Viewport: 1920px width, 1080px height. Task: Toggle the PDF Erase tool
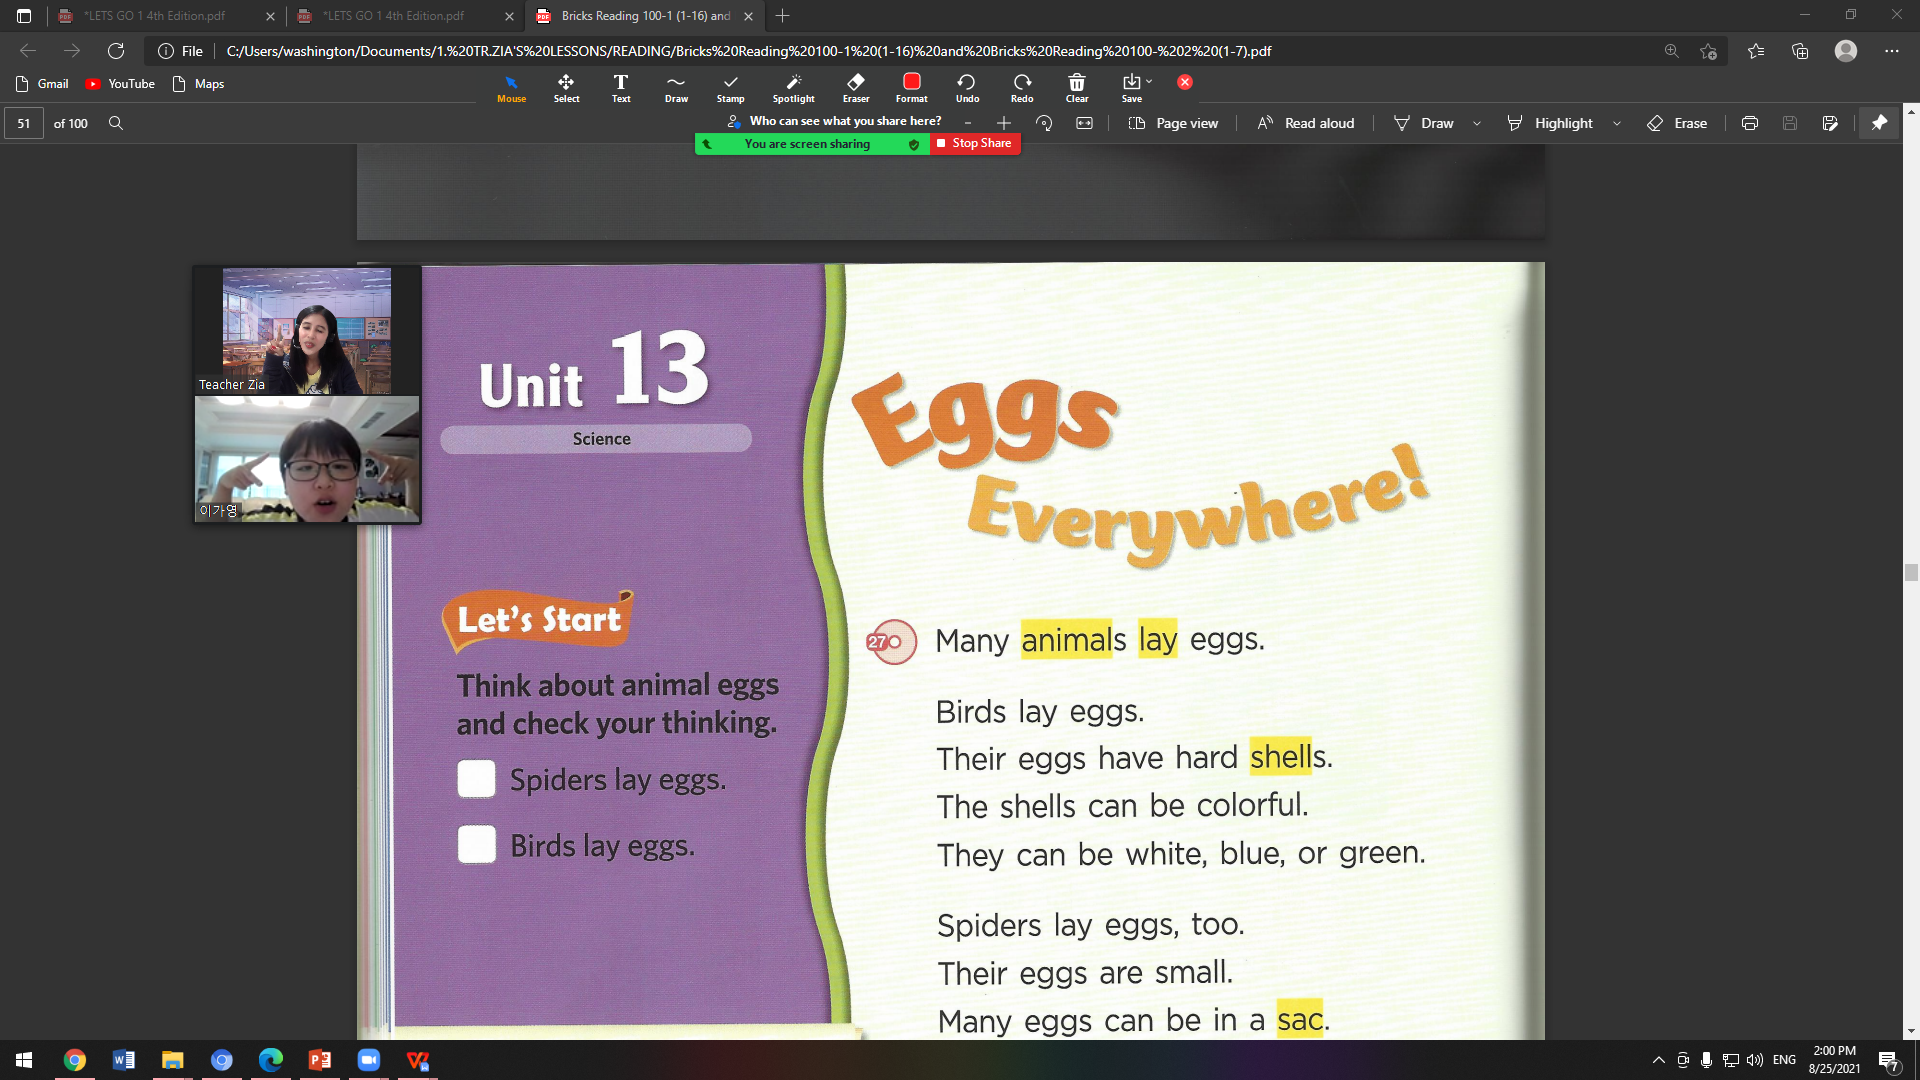point(1677,123)
